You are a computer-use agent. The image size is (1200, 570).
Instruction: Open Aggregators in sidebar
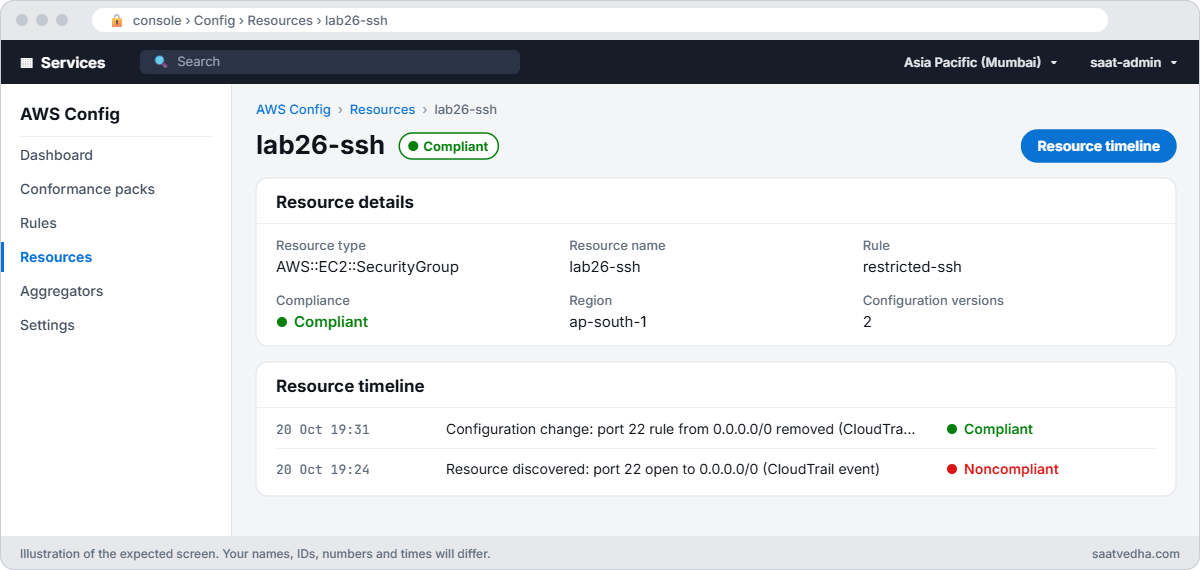pyautogui.click(x=61, y=291)
